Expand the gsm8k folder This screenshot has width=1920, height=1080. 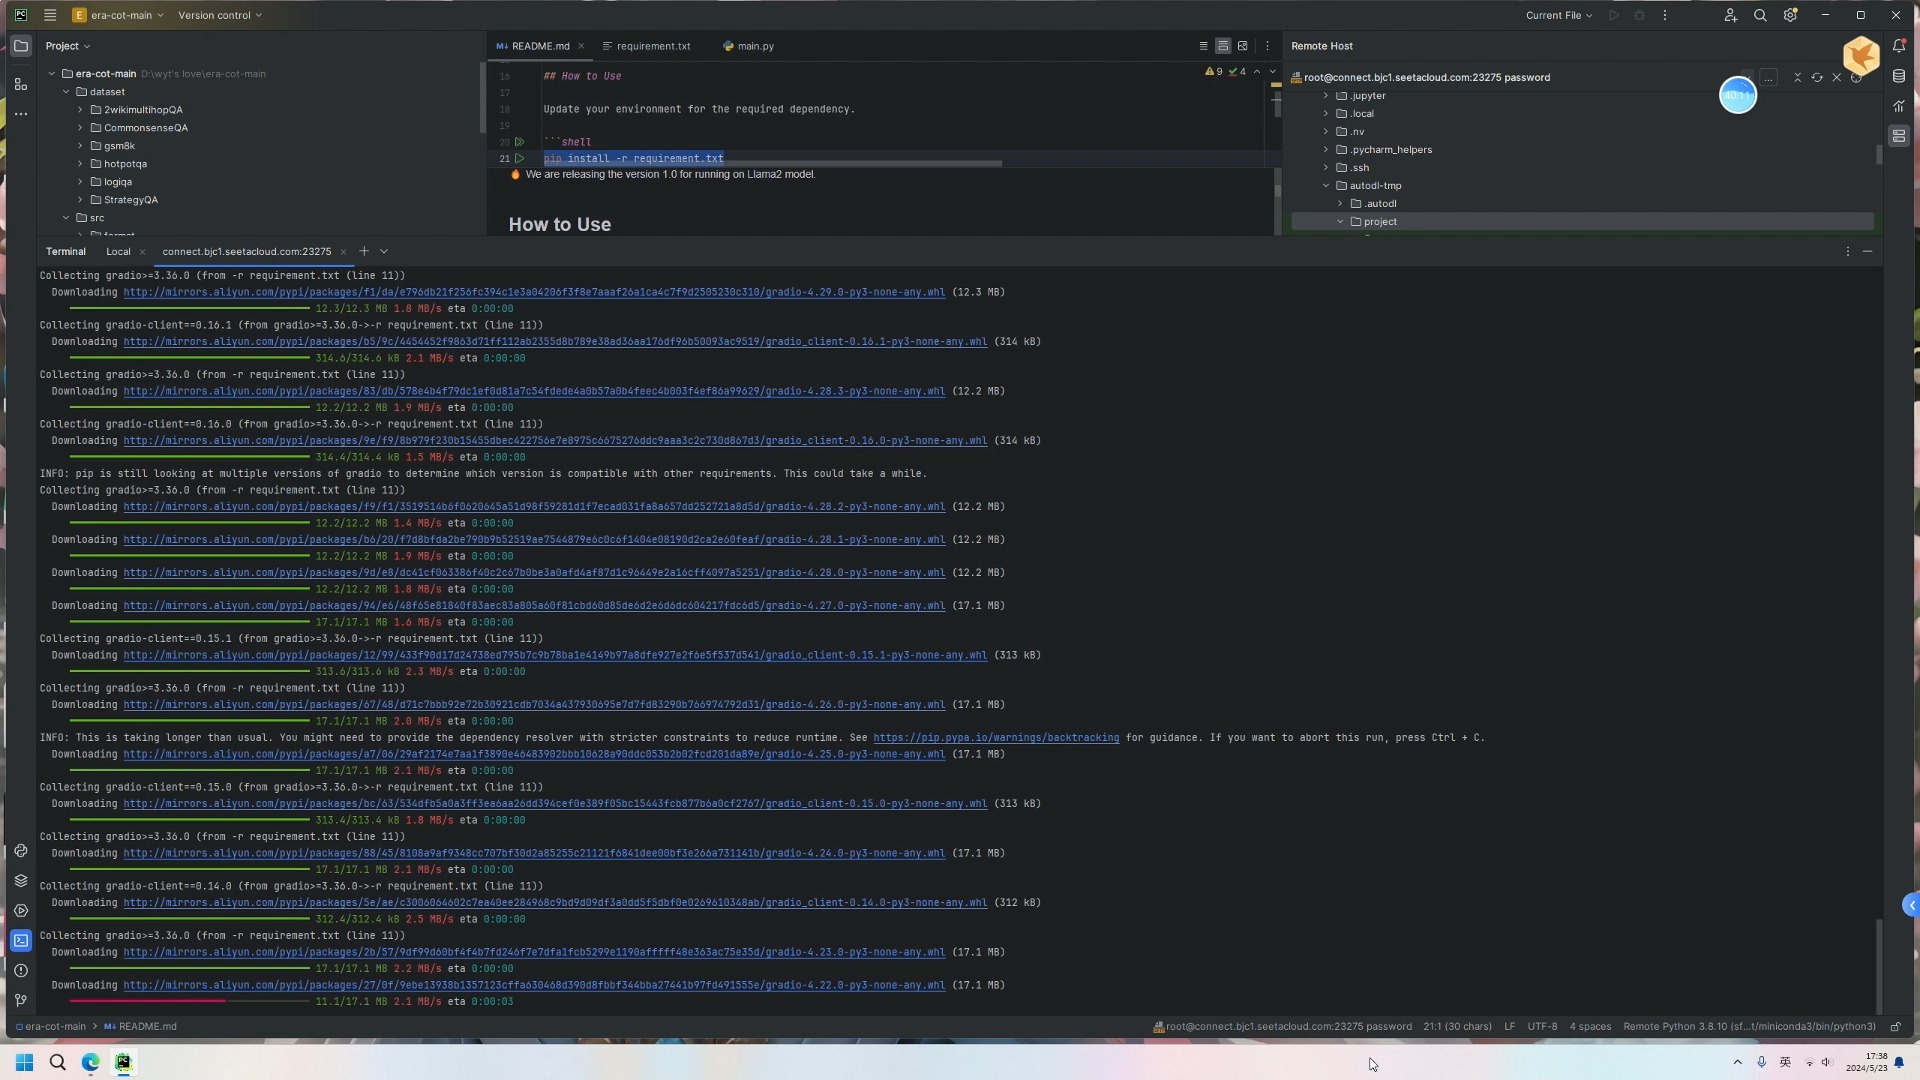(80, 146)
